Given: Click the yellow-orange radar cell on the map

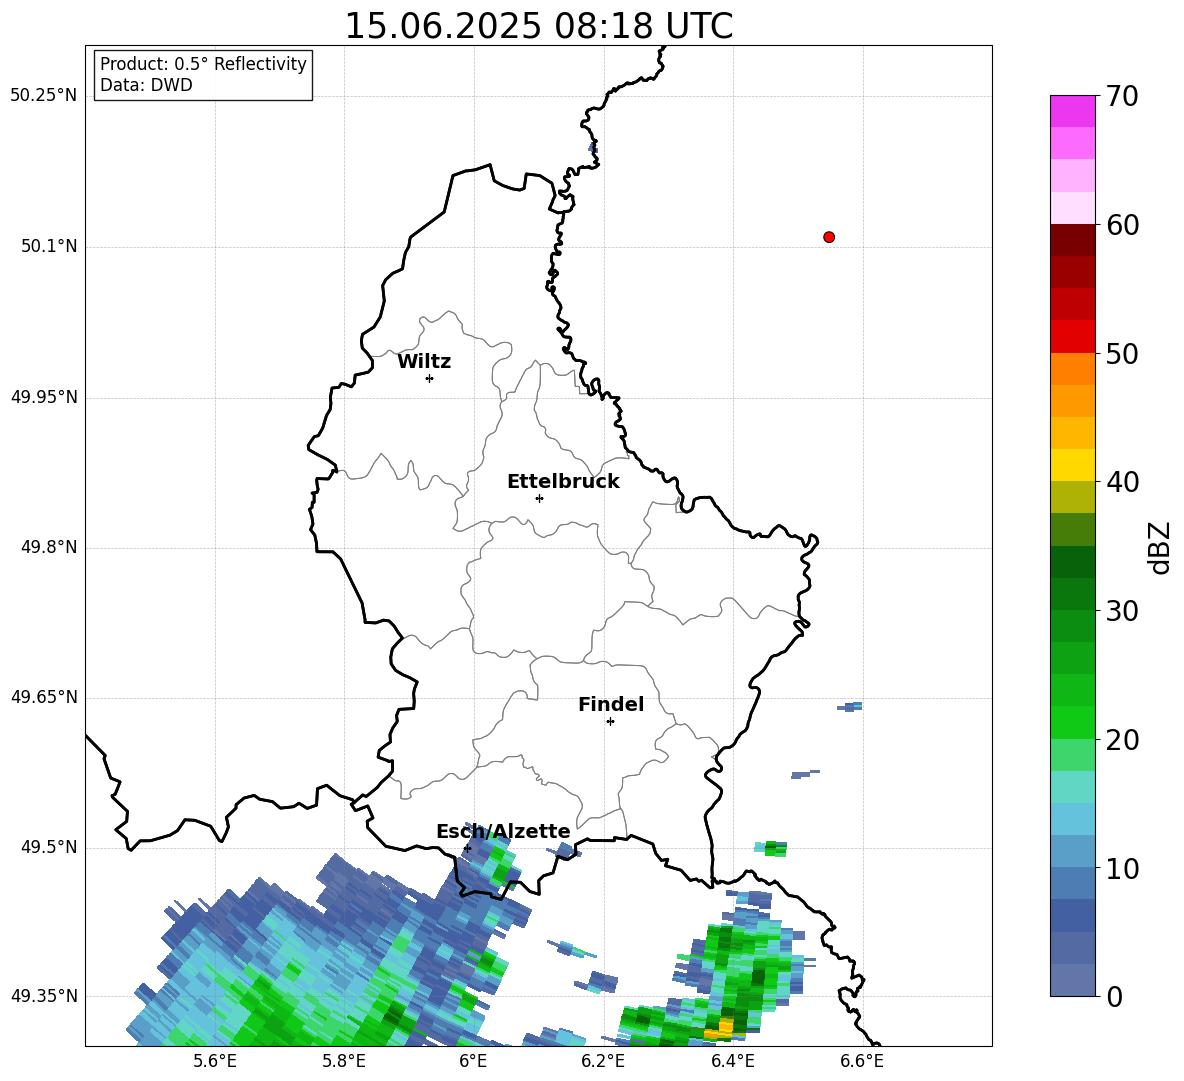Looking at the screenshot, I should point(720,1030).
